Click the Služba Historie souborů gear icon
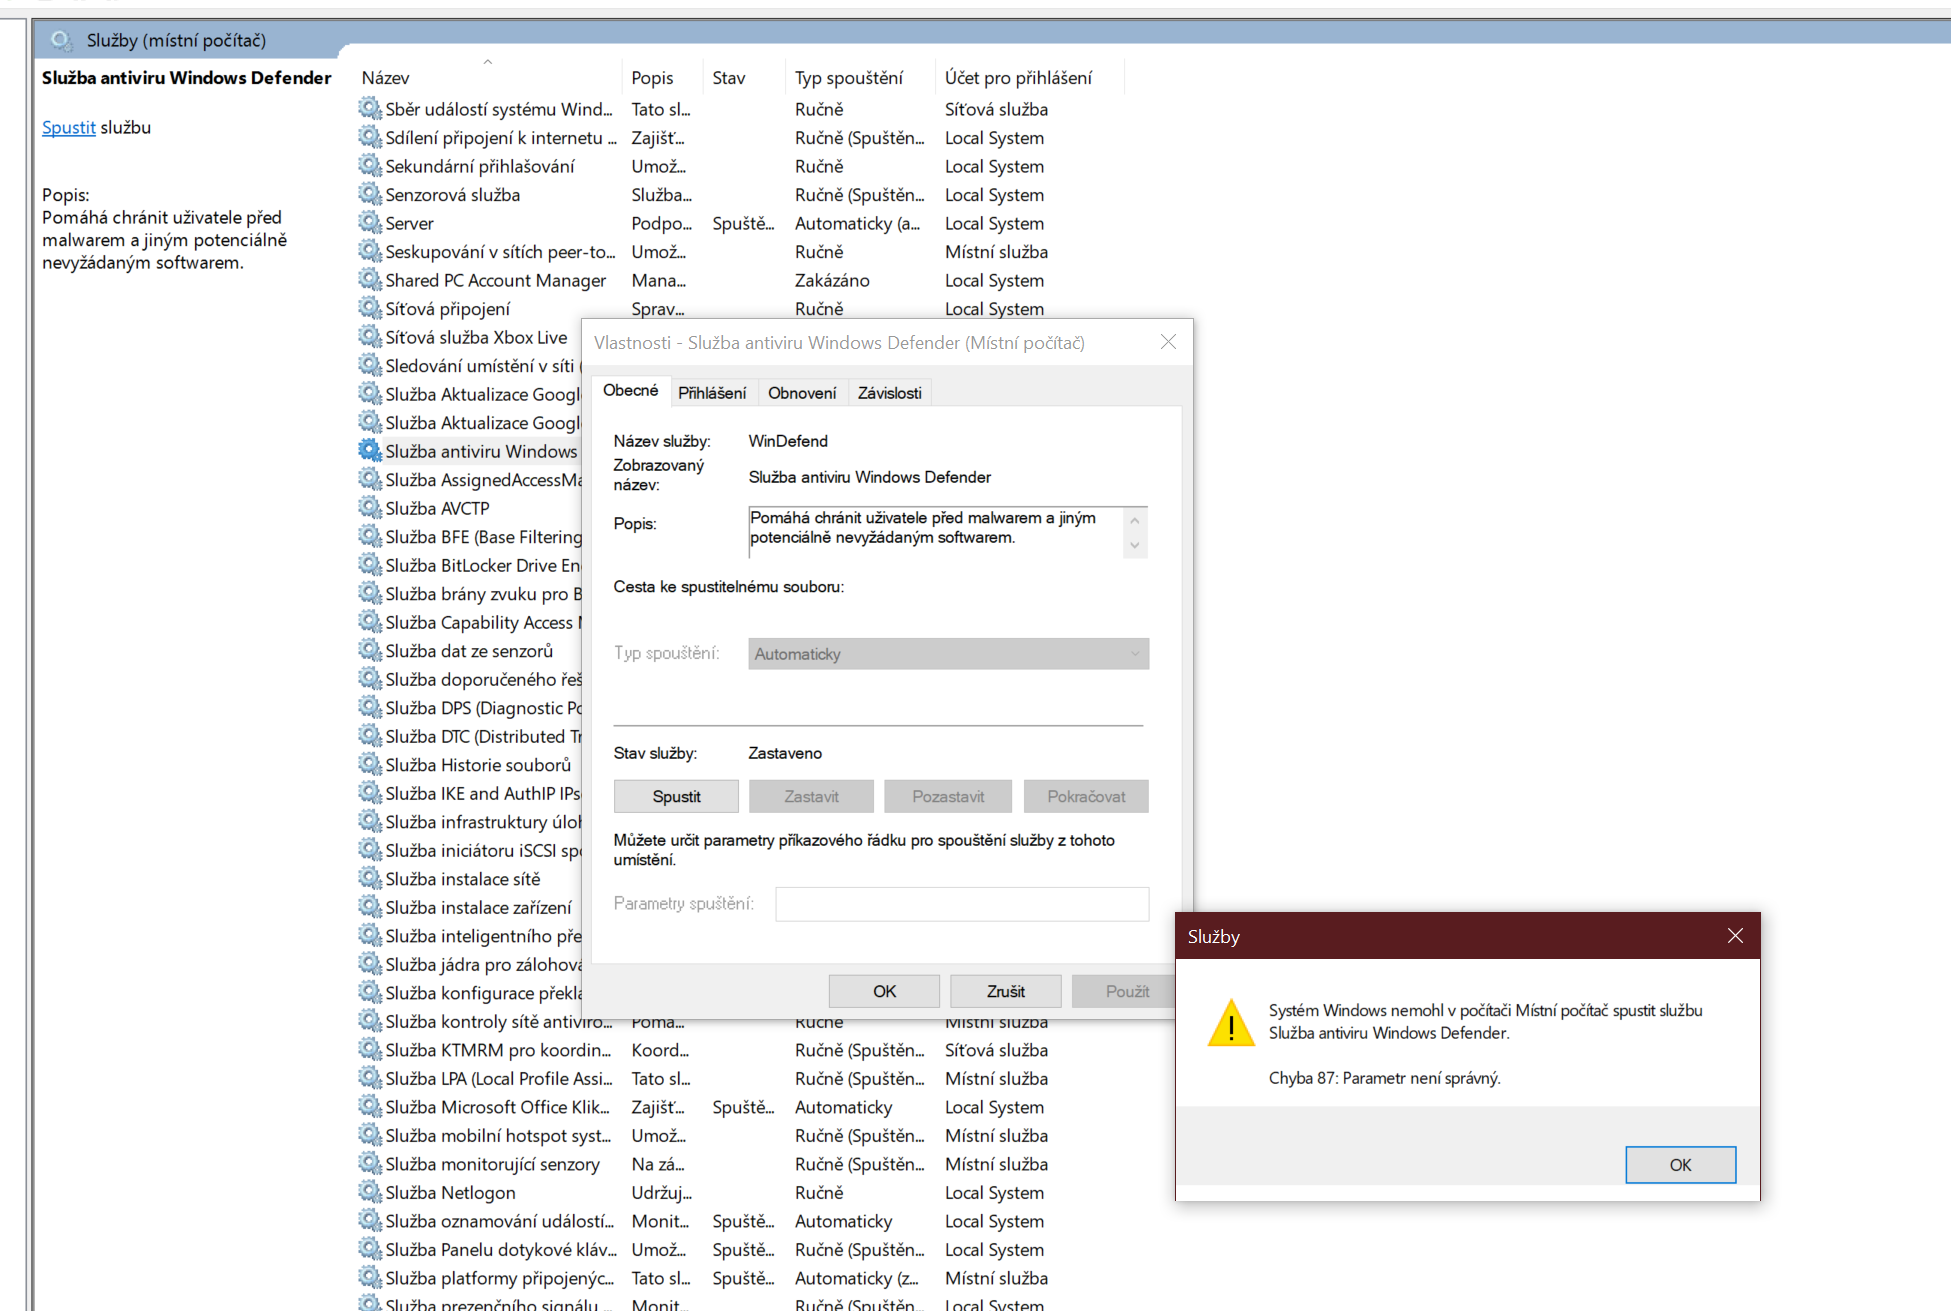Viewport: 1951px width, 1311px height. (x=370, y=764)
